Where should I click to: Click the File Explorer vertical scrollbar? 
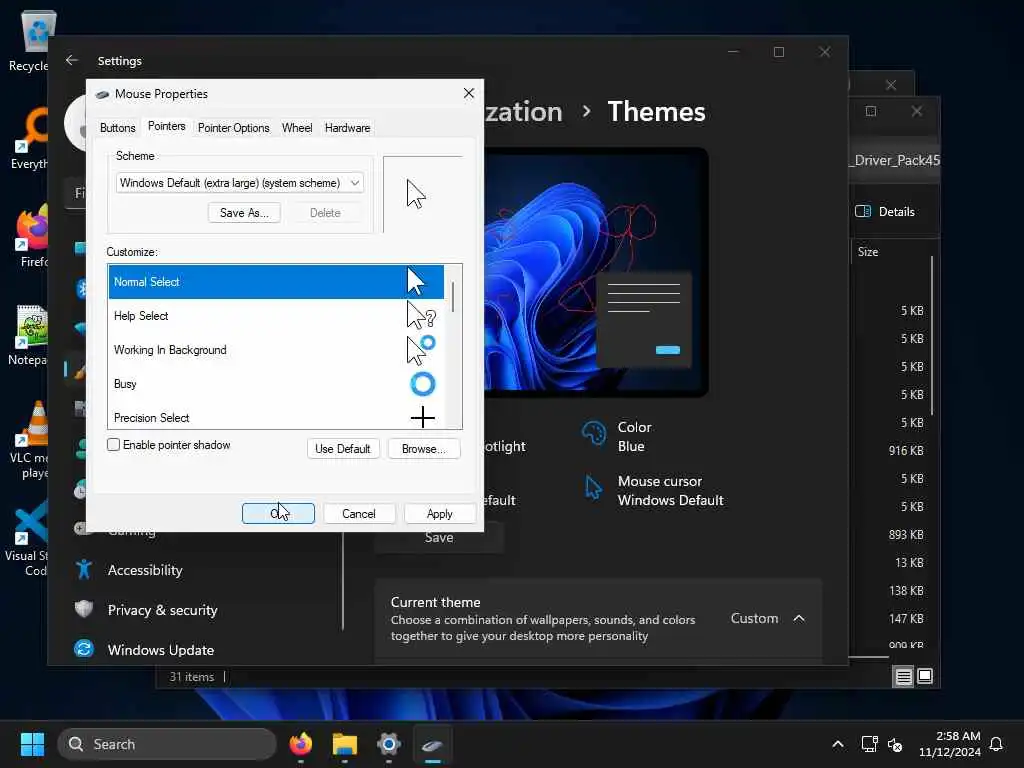pyautogui.click(x=932, y=335)
